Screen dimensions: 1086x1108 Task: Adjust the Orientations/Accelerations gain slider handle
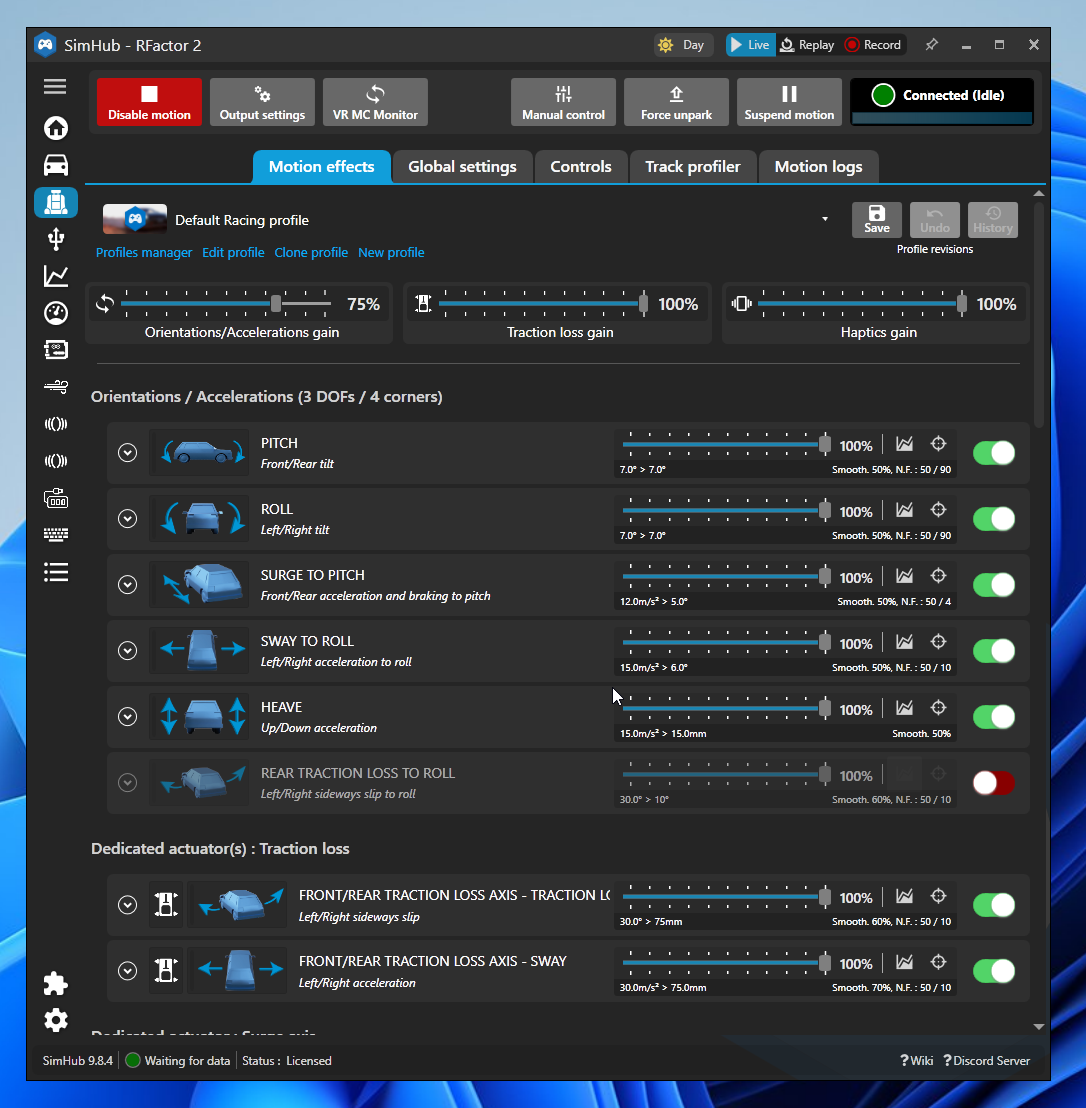276,304
